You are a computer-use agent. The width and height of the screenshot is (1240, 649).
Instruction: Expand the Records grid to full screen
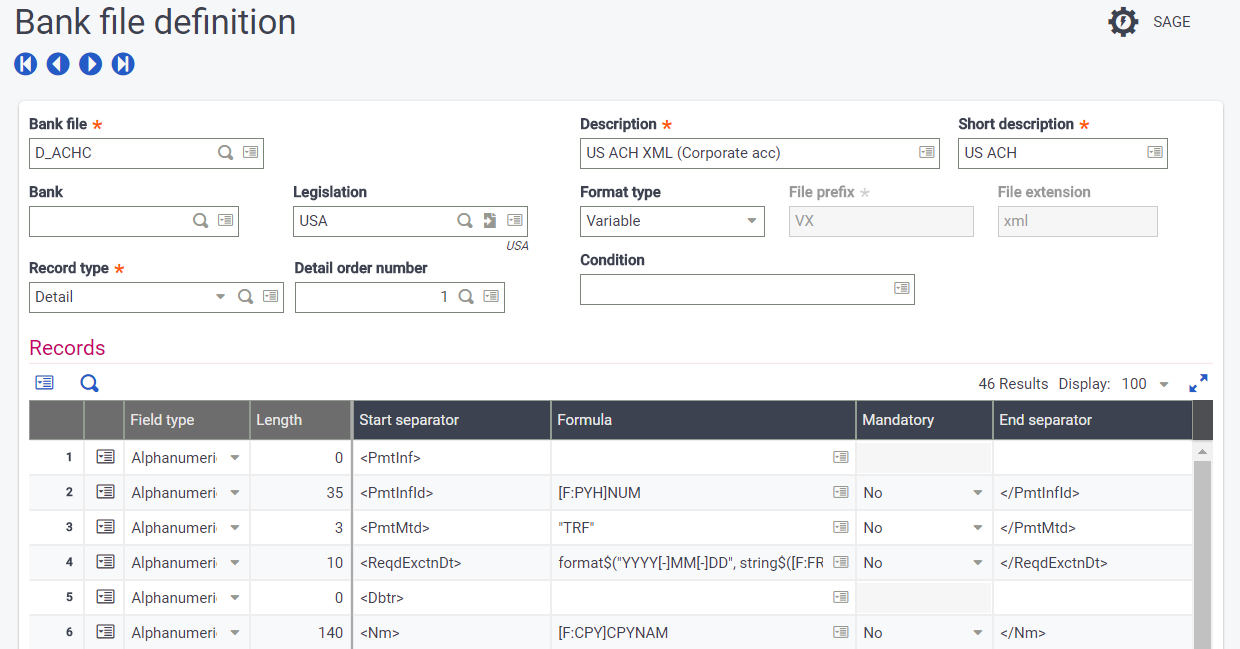(x=1198, y=384)
